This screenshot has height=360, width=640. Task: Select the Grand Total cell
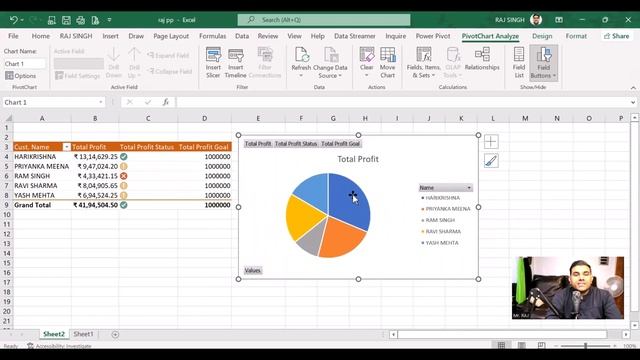click(x=42, y=205)
